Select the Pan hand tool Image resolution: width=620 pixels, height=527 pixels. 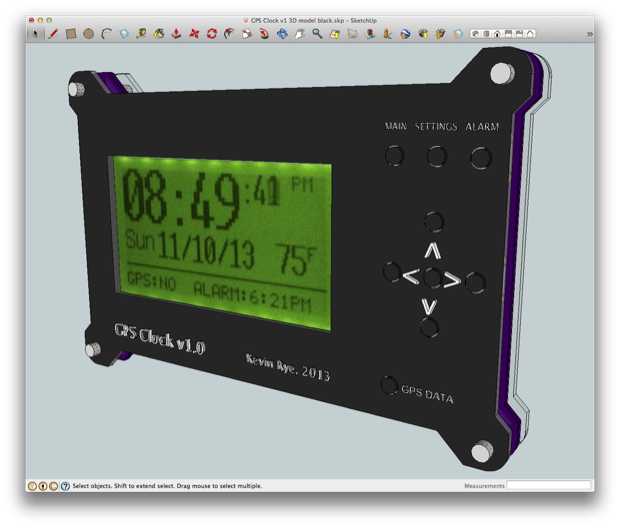tap(300, 34)
